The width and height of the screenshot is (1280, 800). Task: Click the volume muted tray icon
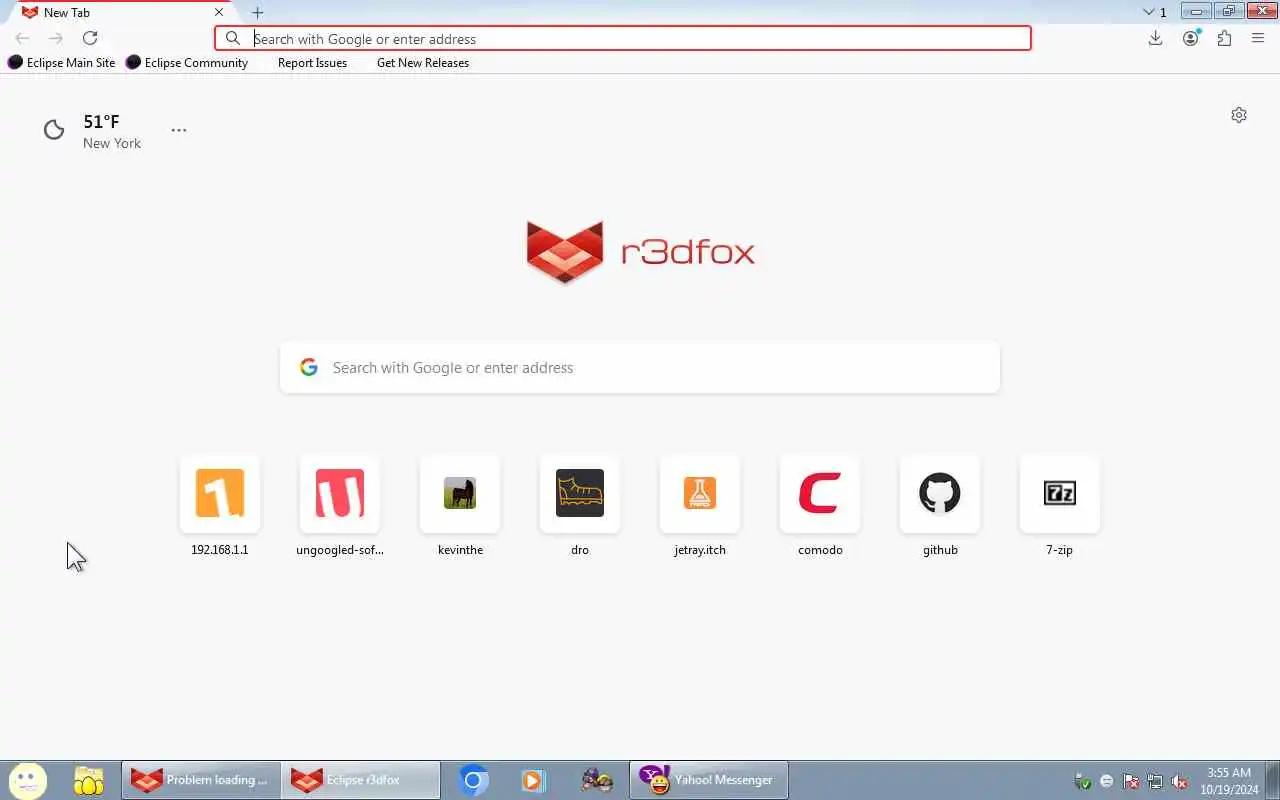1180,781
